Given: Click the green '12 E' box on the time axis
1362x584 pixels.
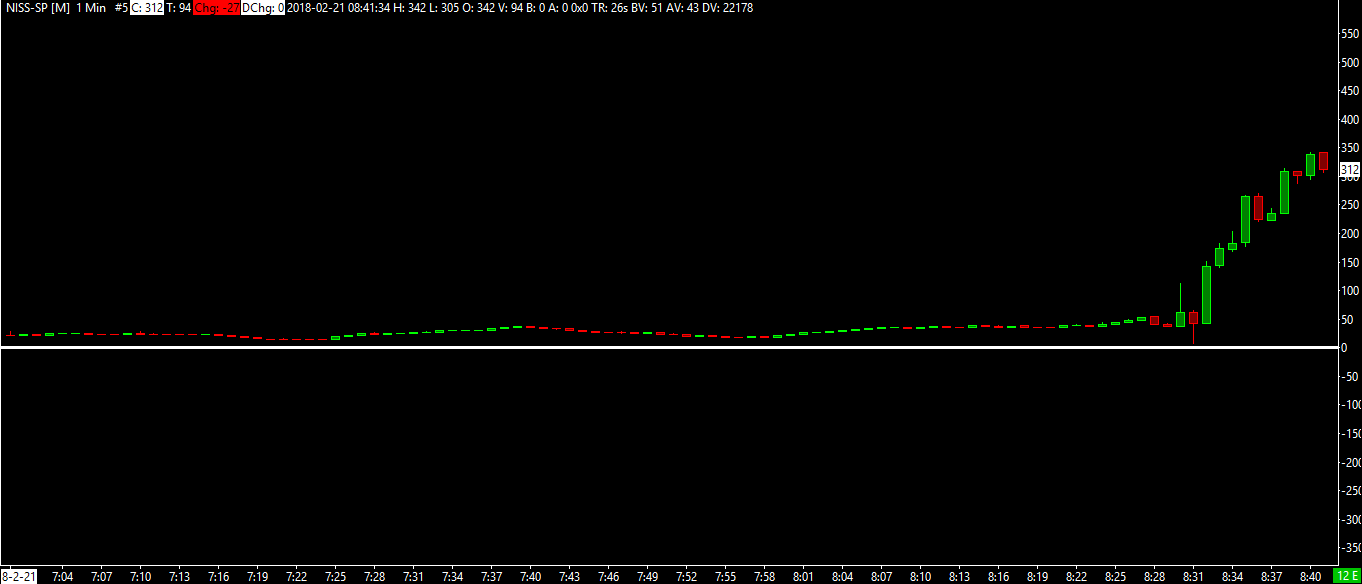Looking at the screenshot, I should pyautogui.click(x=1348, y=576).
